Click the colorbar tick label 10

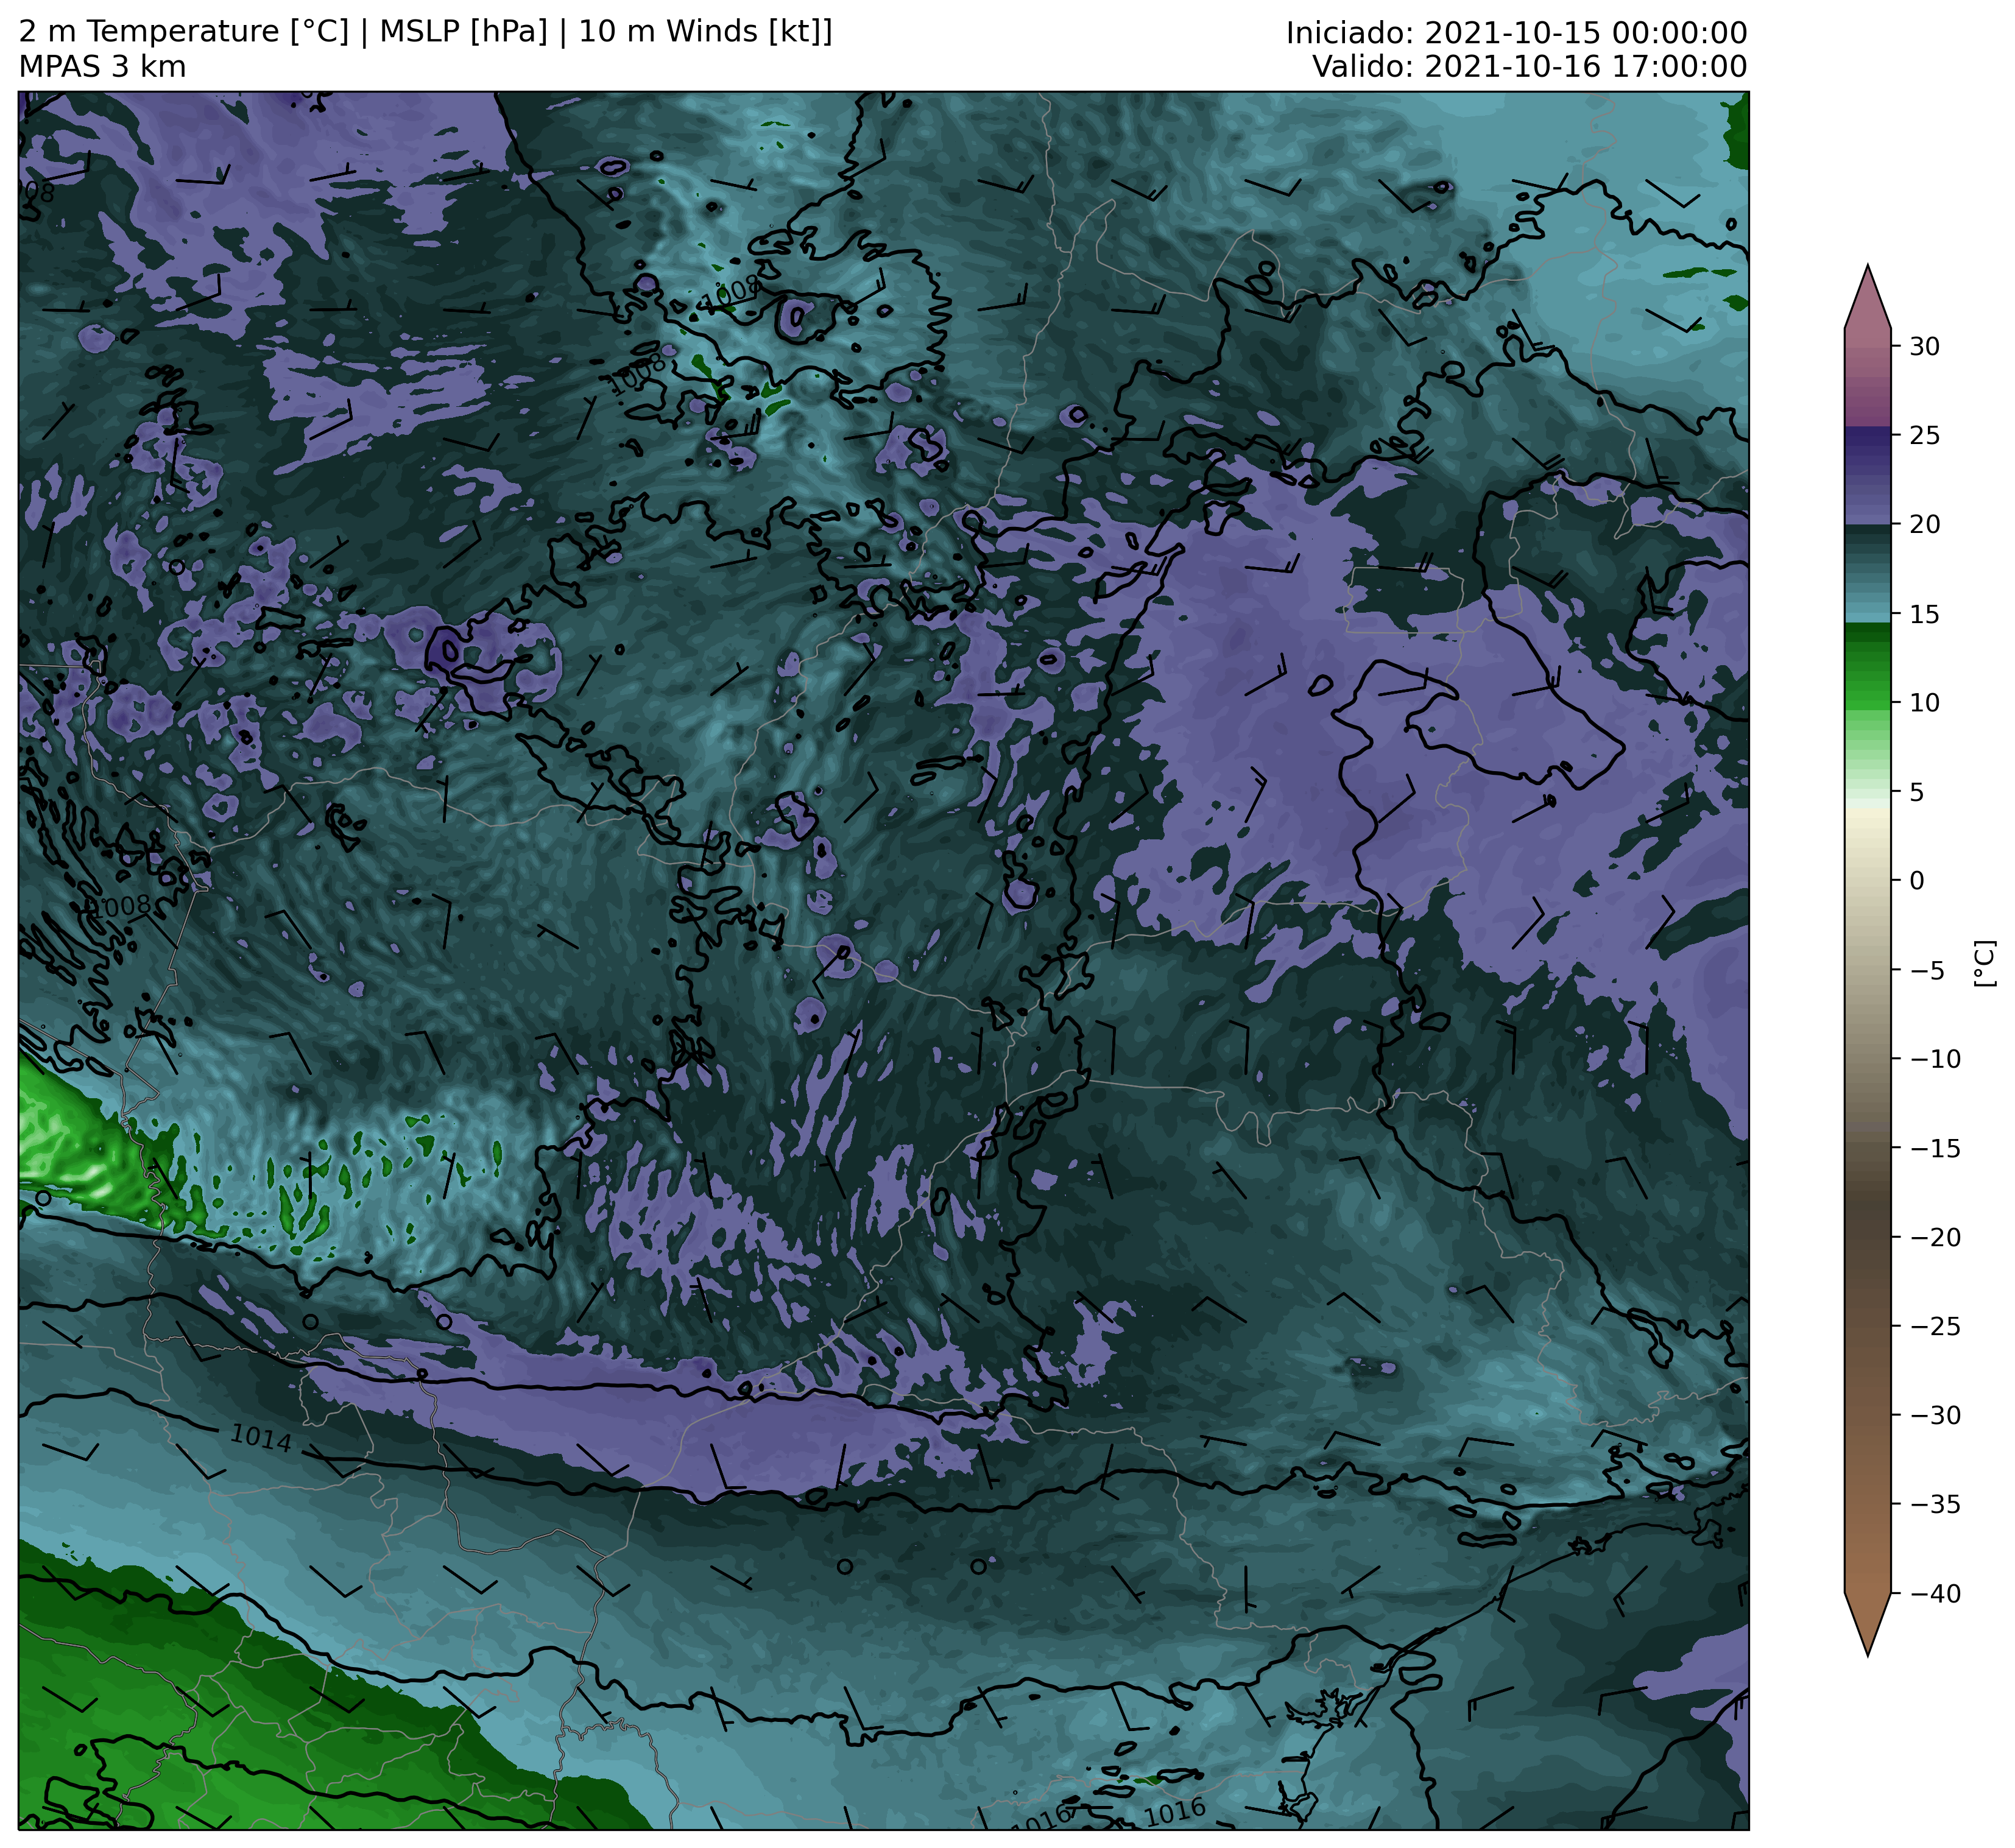(1925, 703)
